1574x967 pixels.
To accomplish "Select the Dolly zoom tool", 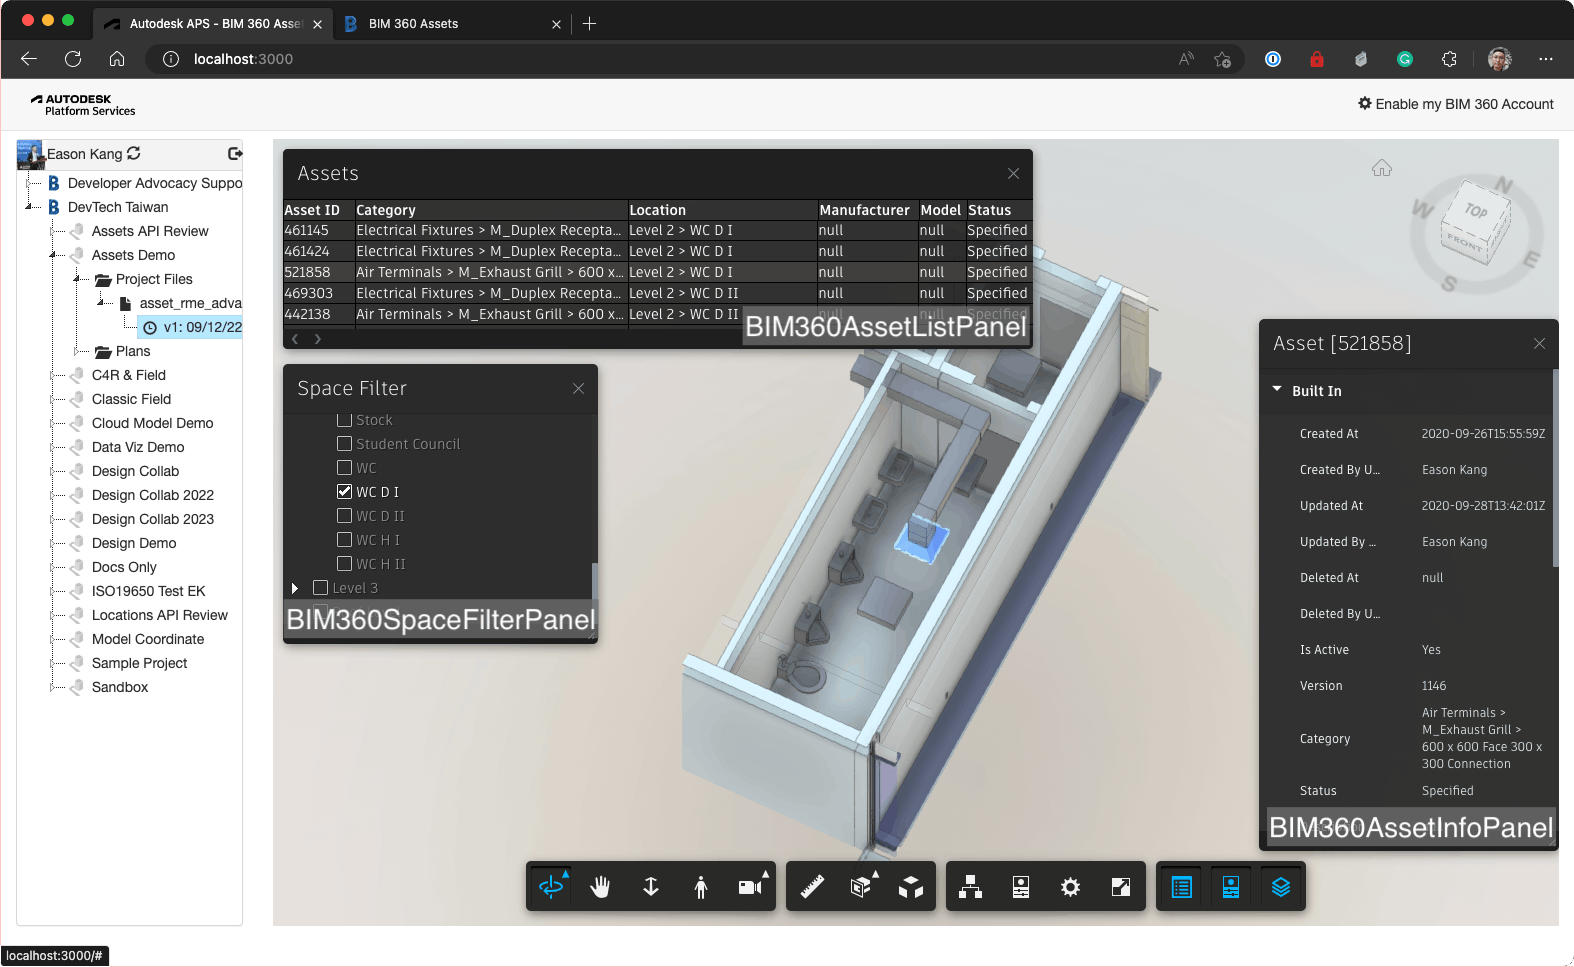I will click(x=651, y=887).
